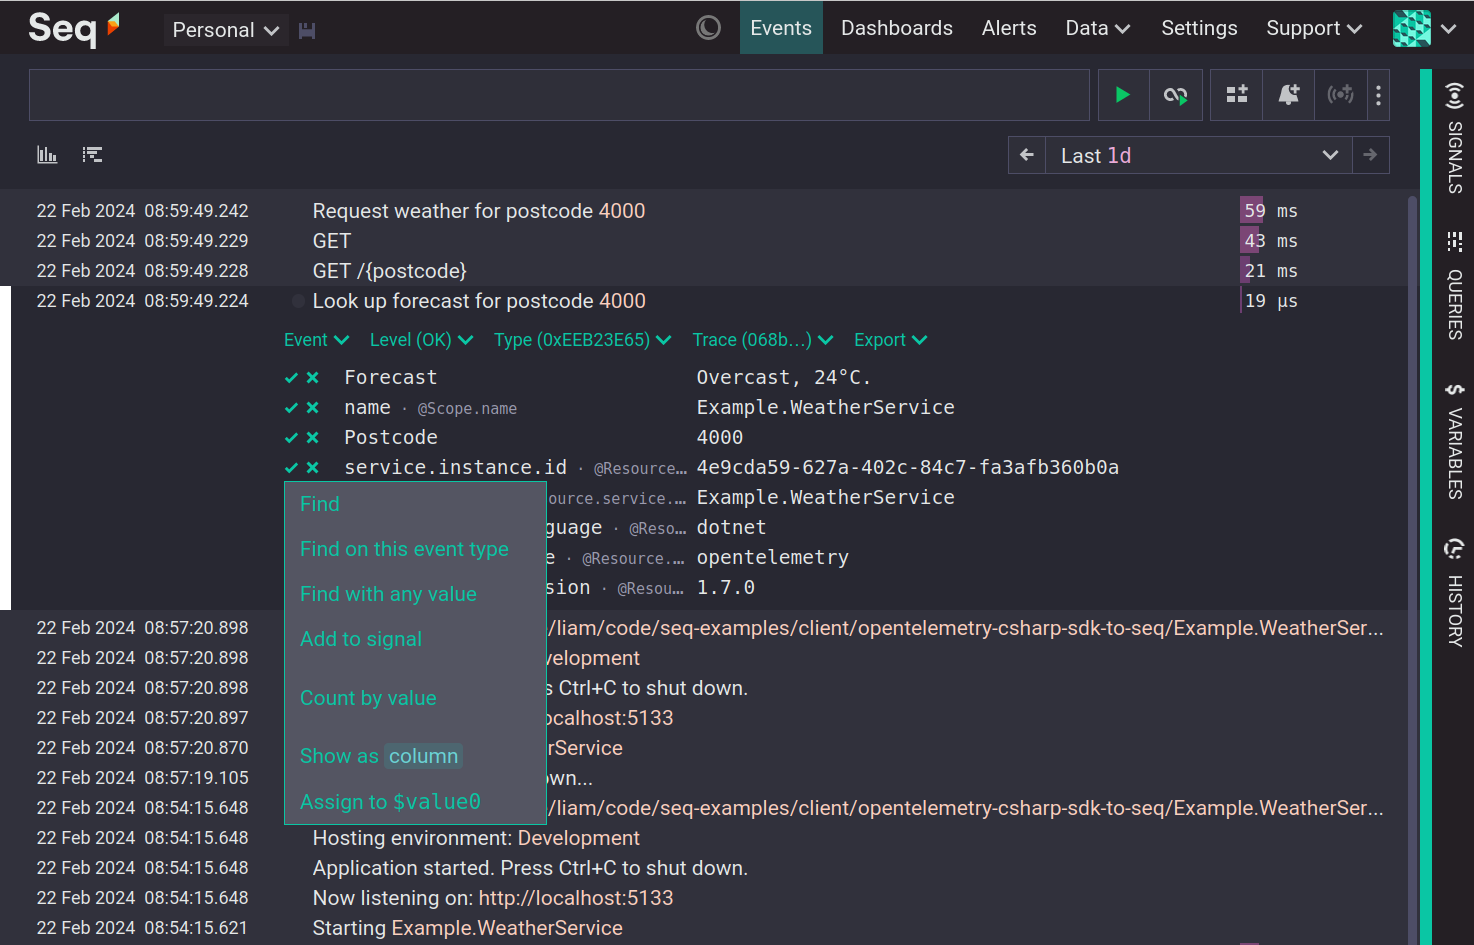
Task: Run query with green play button
Action: 1123,95
